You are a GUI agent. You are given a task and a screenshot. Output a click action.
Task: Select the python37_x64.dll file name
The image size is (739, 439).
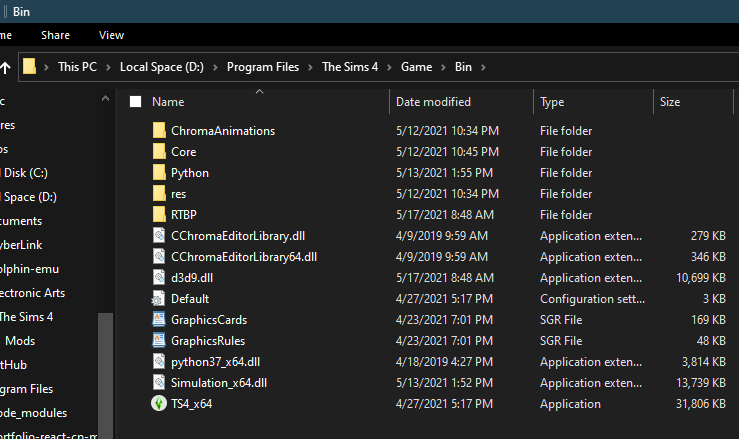215,362
